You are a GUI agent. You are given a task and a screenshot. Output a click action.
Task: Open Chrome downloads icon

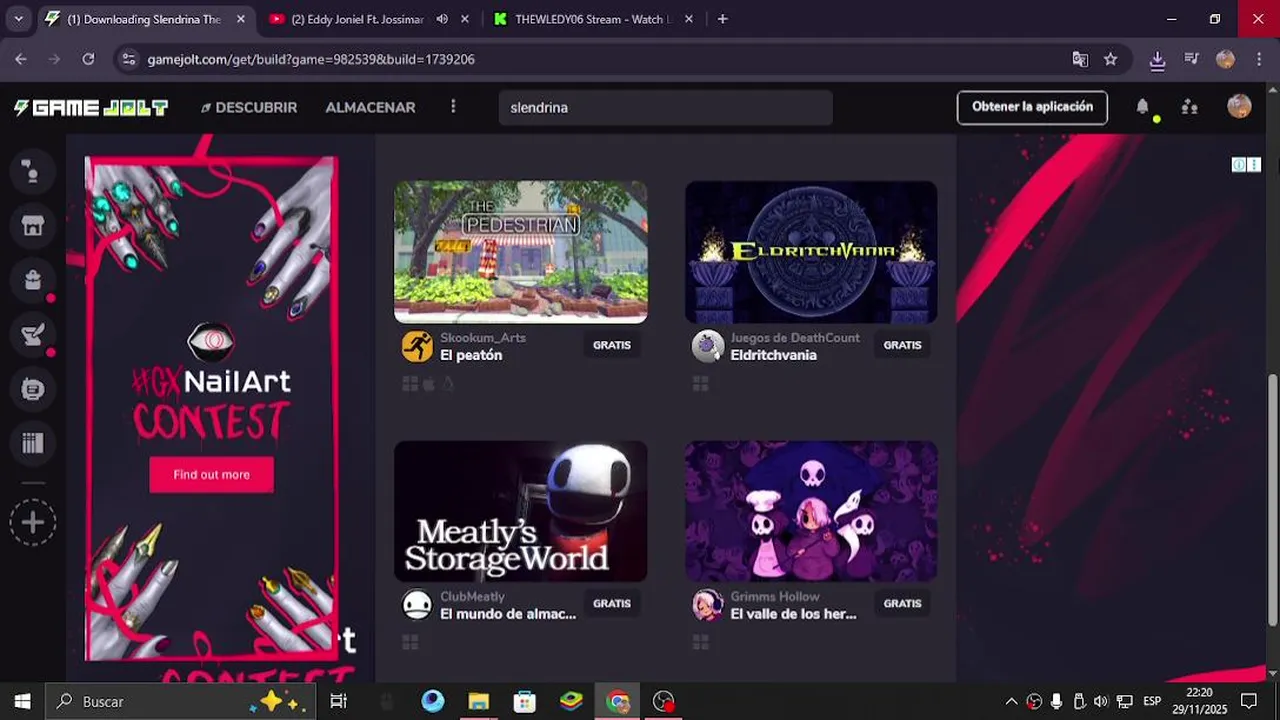click(1157, 60)
